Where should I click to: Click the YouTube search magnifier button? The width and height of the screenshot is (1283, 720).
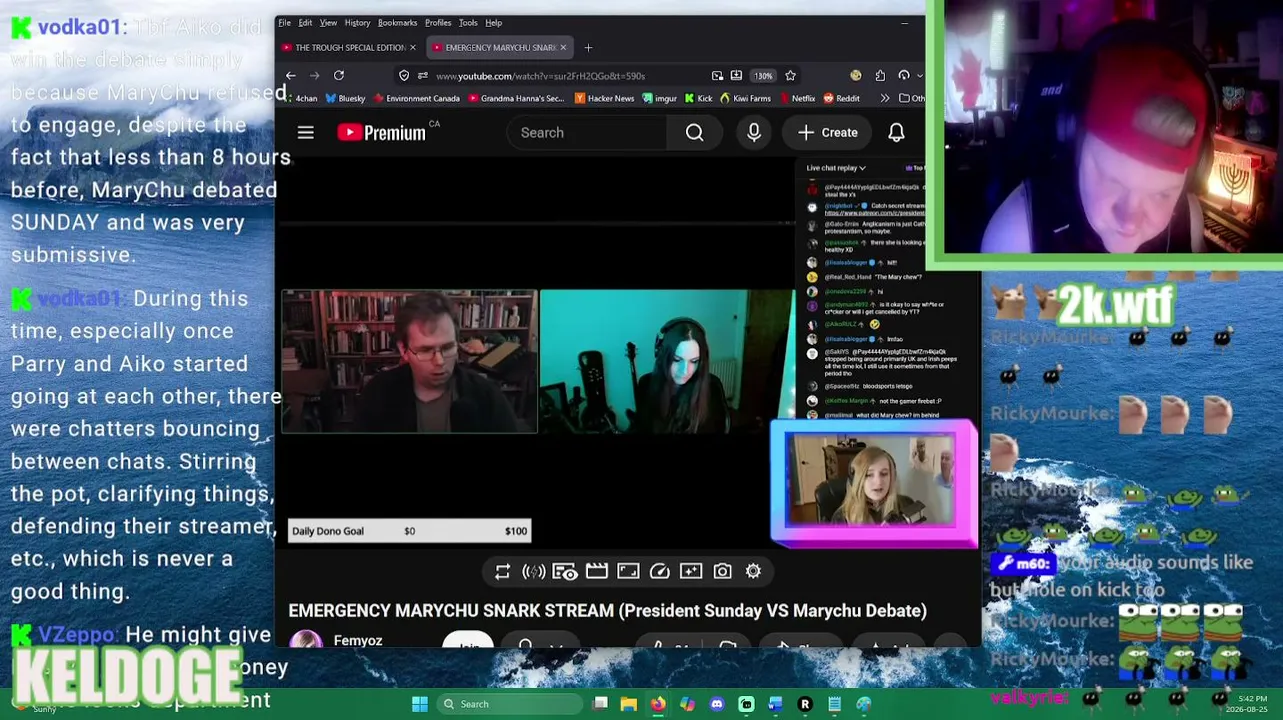pos(694,133)
